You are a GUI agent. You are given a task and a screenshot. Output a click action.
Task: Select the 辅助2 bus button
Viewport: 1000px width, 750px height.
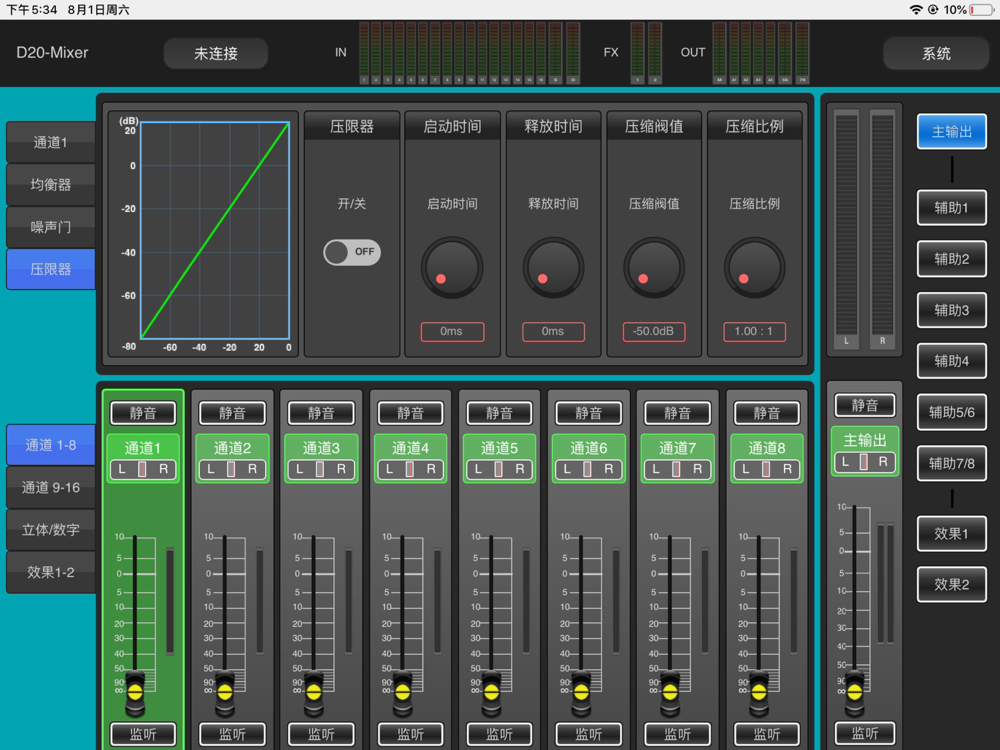click(x=952, y=259)
